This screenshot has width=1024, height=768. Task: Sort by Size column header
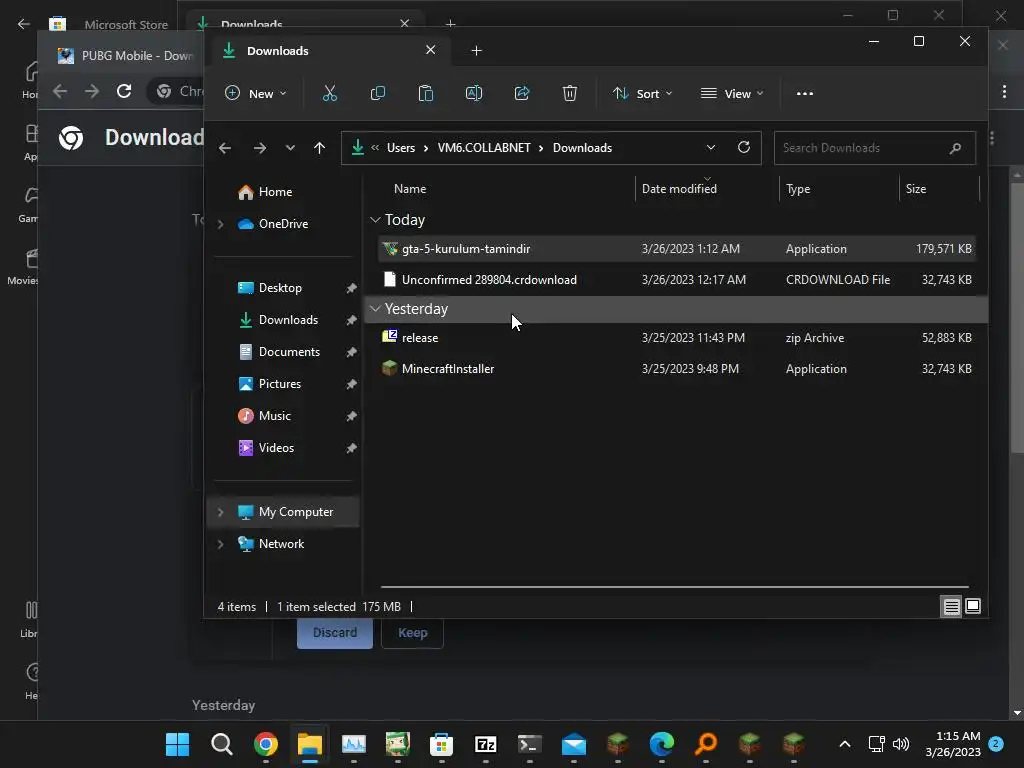(916, 189)
